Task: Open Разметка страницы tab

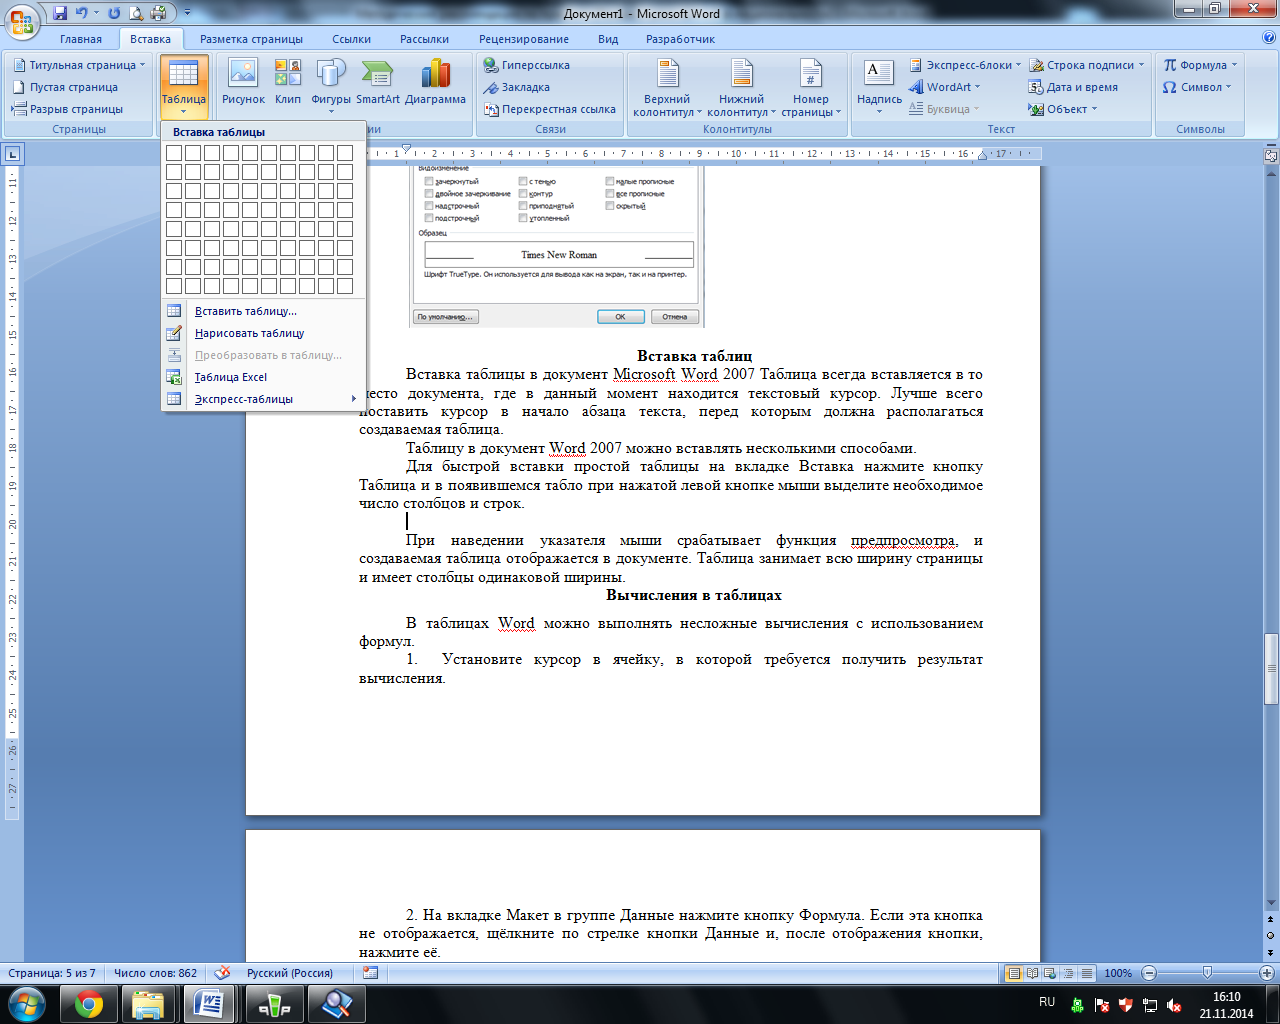Action: [x=251, y=39]
